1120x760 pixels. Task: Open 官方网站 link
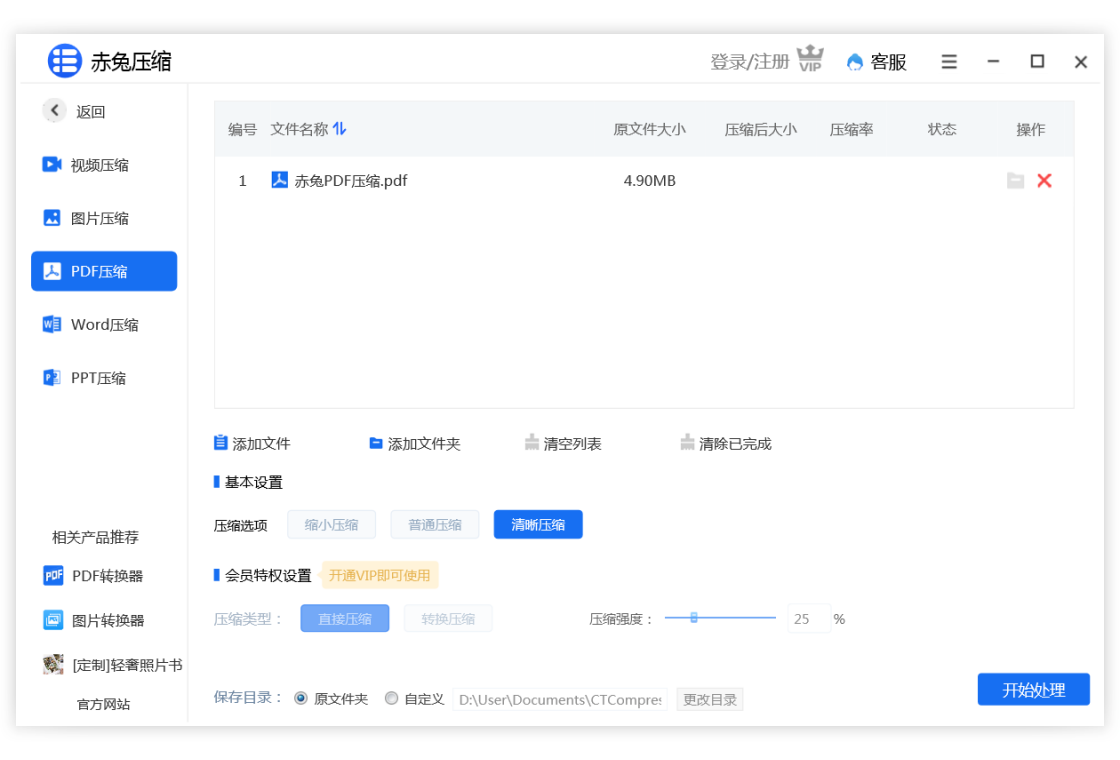(x=104, y=704)
